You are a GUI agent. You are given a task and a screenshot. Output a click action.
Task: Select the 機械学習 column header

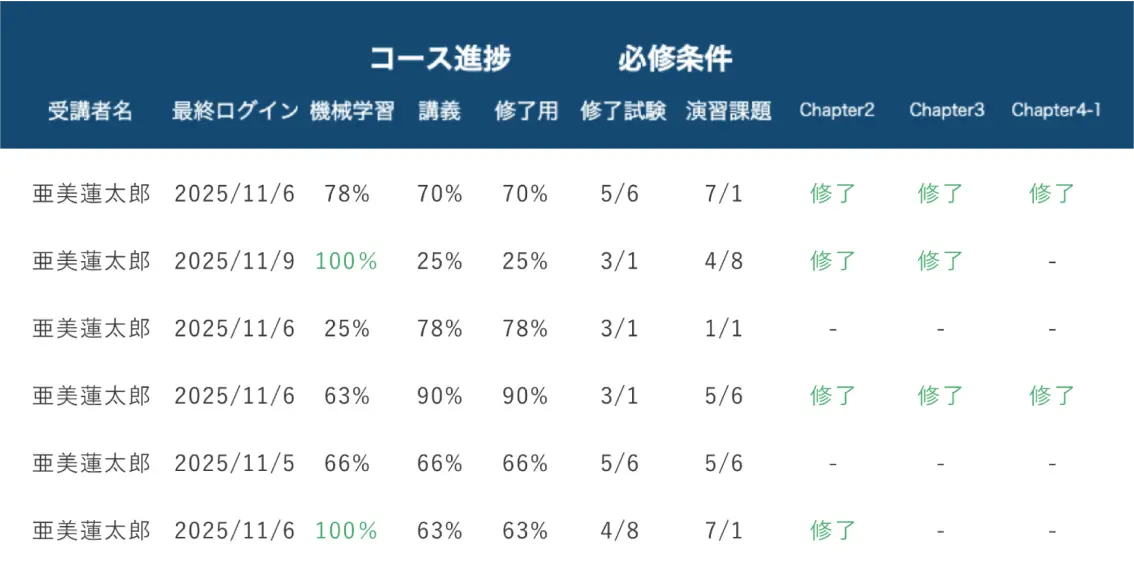pos(352,111)
